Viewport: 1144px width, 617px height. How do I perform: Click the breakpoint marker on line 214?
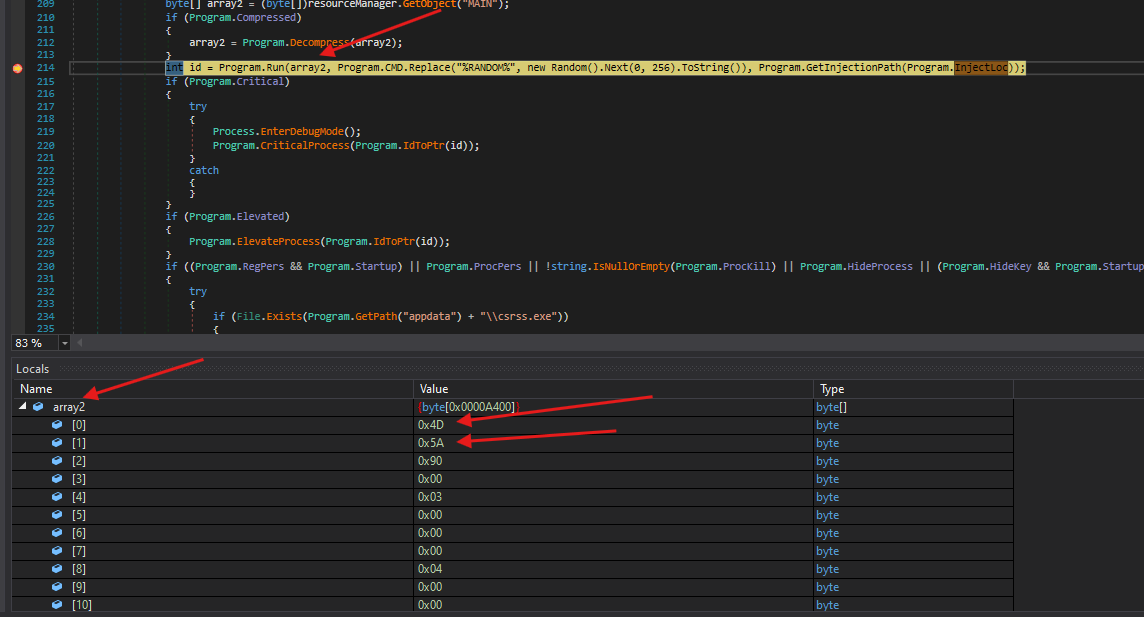pos(18,68)
